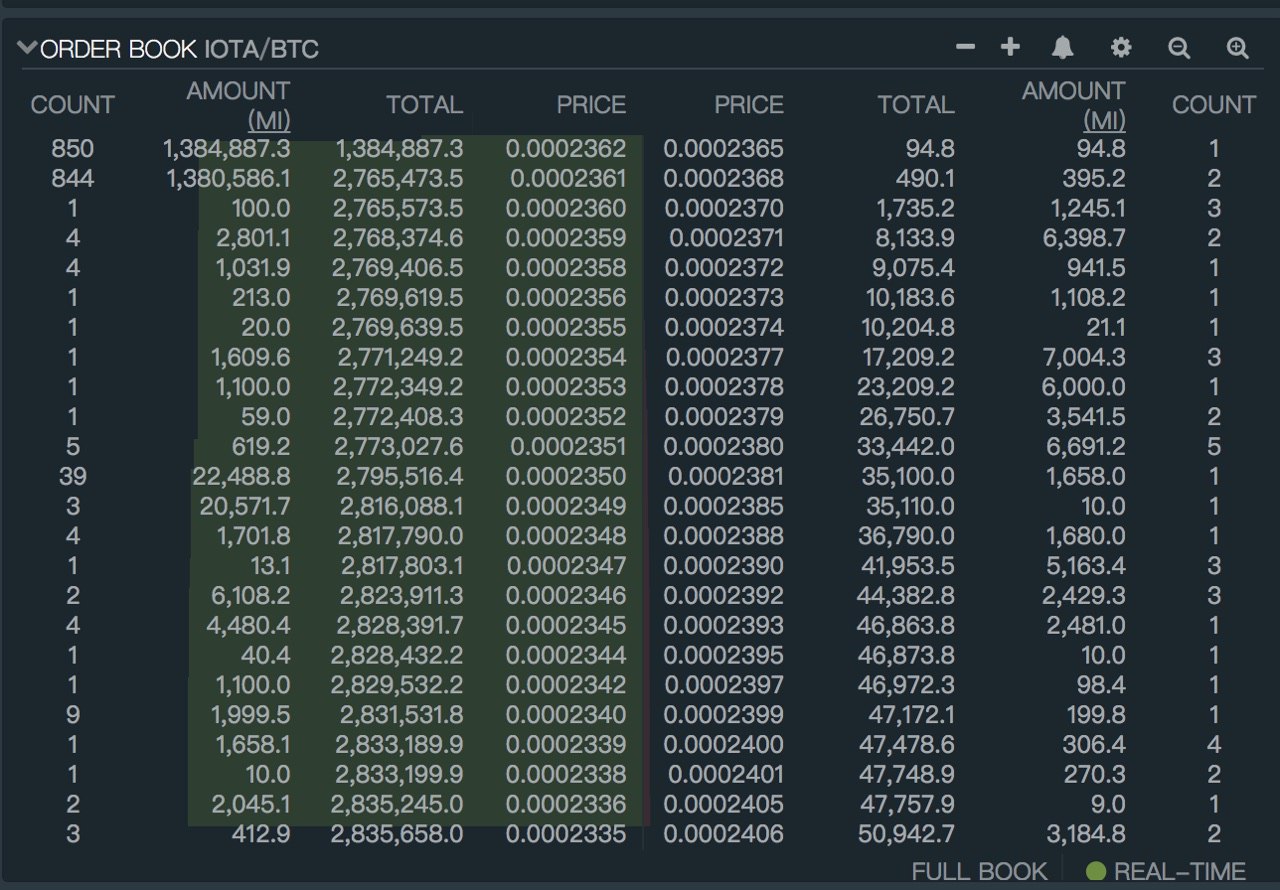
Task: Open order book settings gear
Action: point(1121,47)
